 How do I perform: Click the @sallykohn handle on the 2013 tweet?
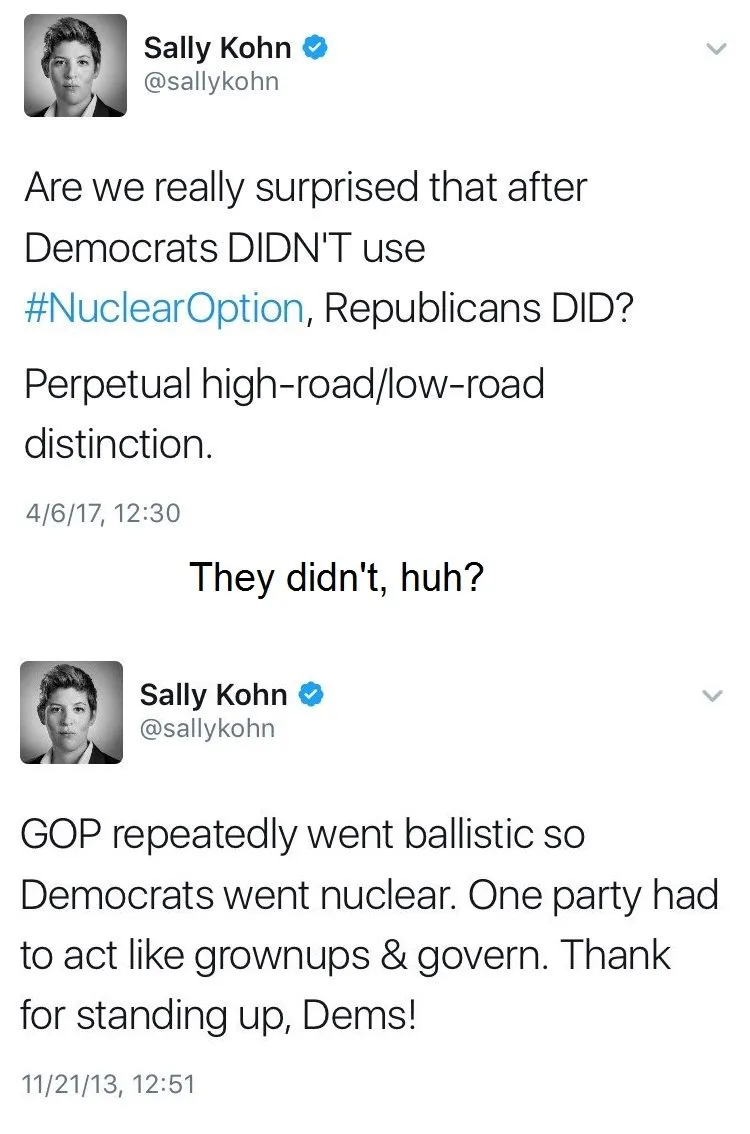point(207,728)
